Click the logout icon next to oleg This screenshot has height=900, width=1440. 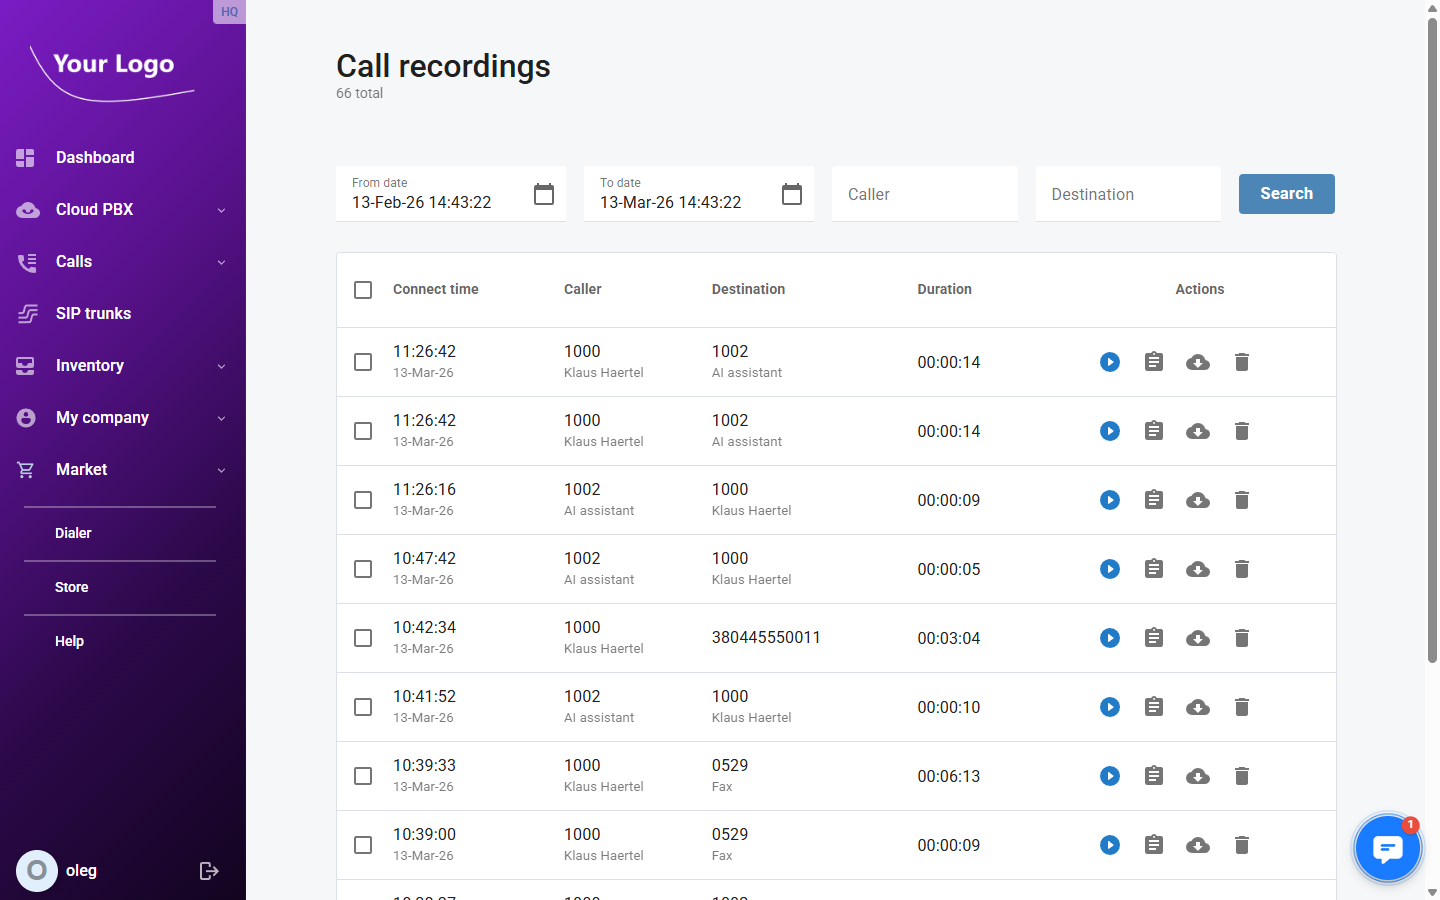209,871
